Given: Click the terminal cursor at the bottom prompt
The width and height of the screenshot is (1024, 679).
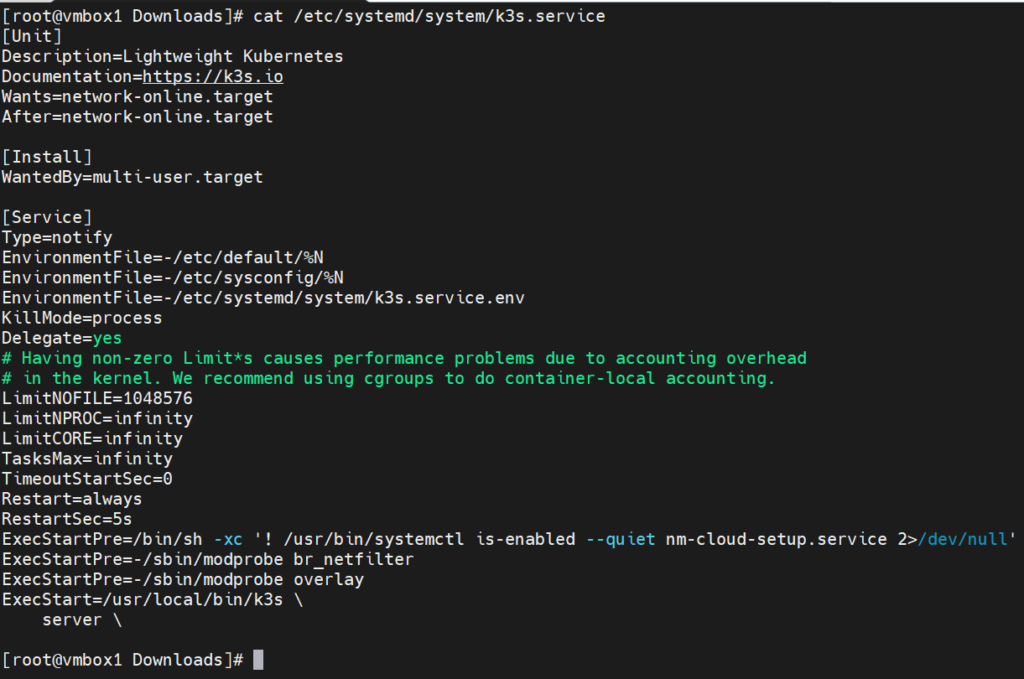Looking at the screenshot, I should coord(258,660).
